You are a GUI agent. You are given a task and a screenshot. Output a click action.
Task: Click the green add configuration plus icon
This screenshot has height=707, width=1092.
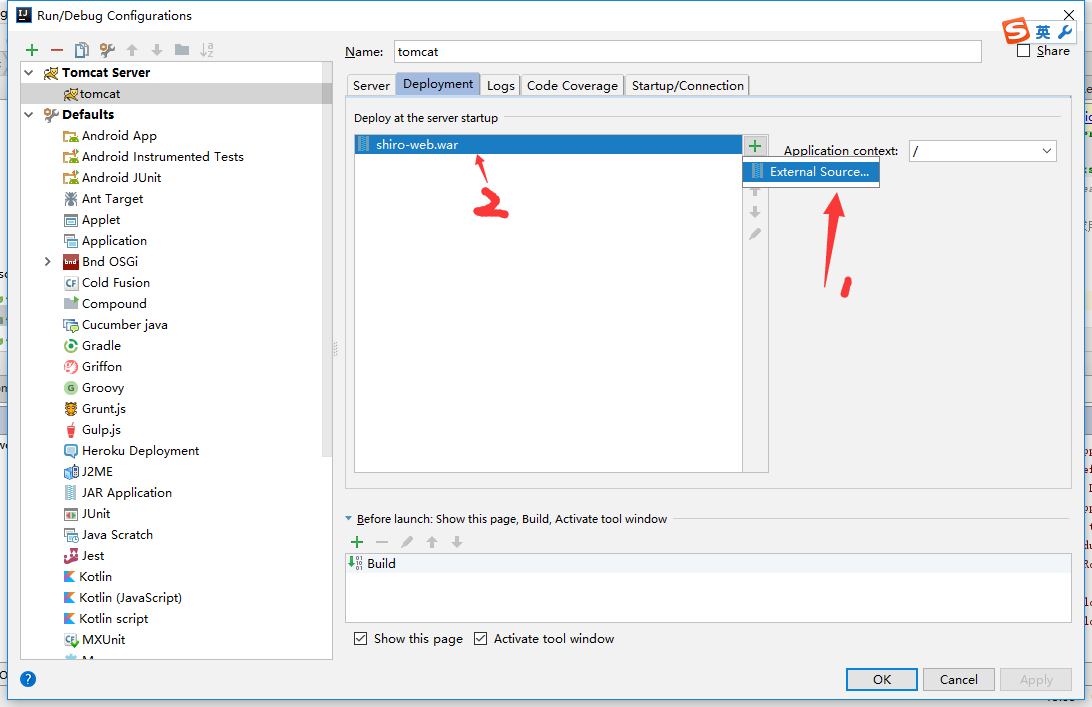pyautogui.click(x=32, y=50)
